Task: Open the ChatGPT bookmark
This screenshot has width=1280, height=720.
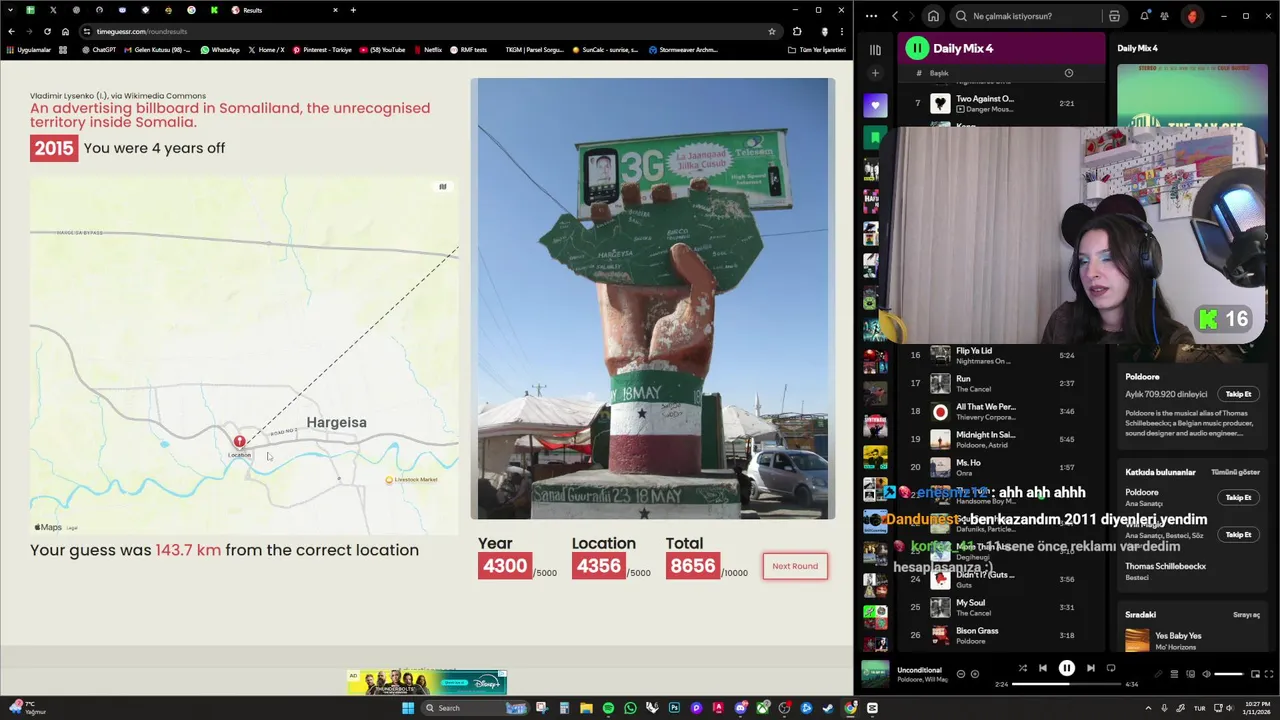Action: click(98, 49)
